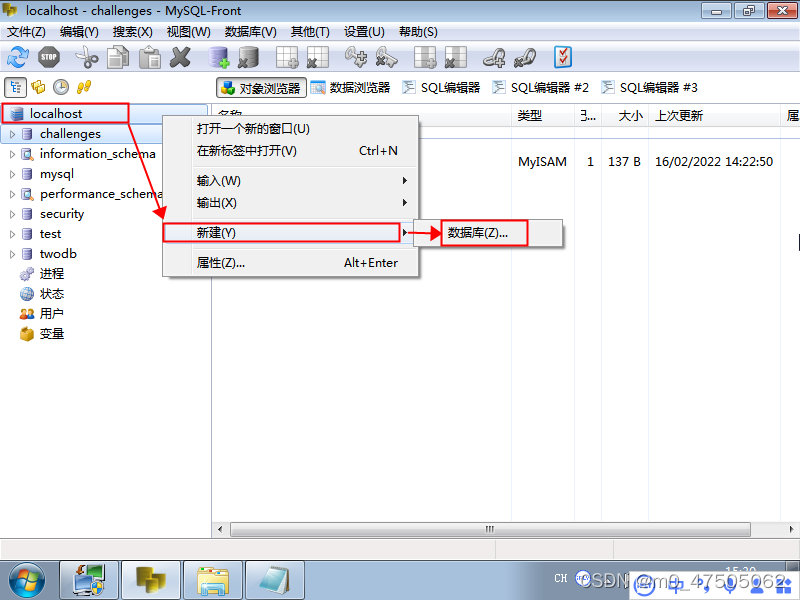Expand the performance_schema node
The image size is (800, 600).
(x=12, y=194)
